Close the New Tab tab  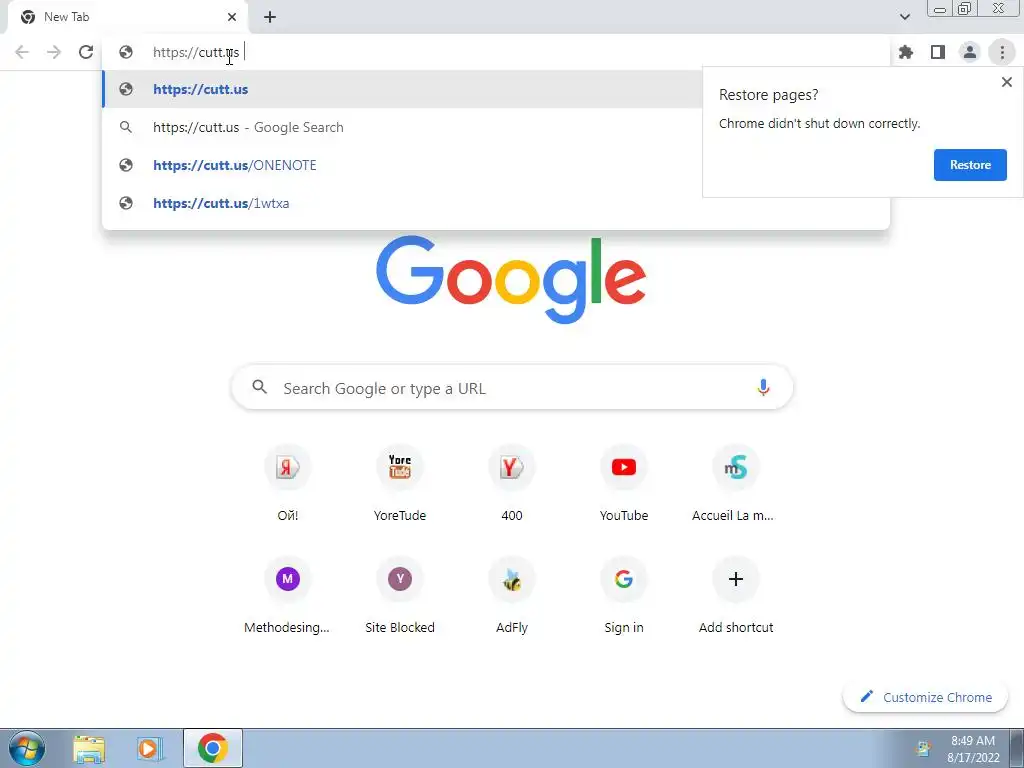click(232, 17)
